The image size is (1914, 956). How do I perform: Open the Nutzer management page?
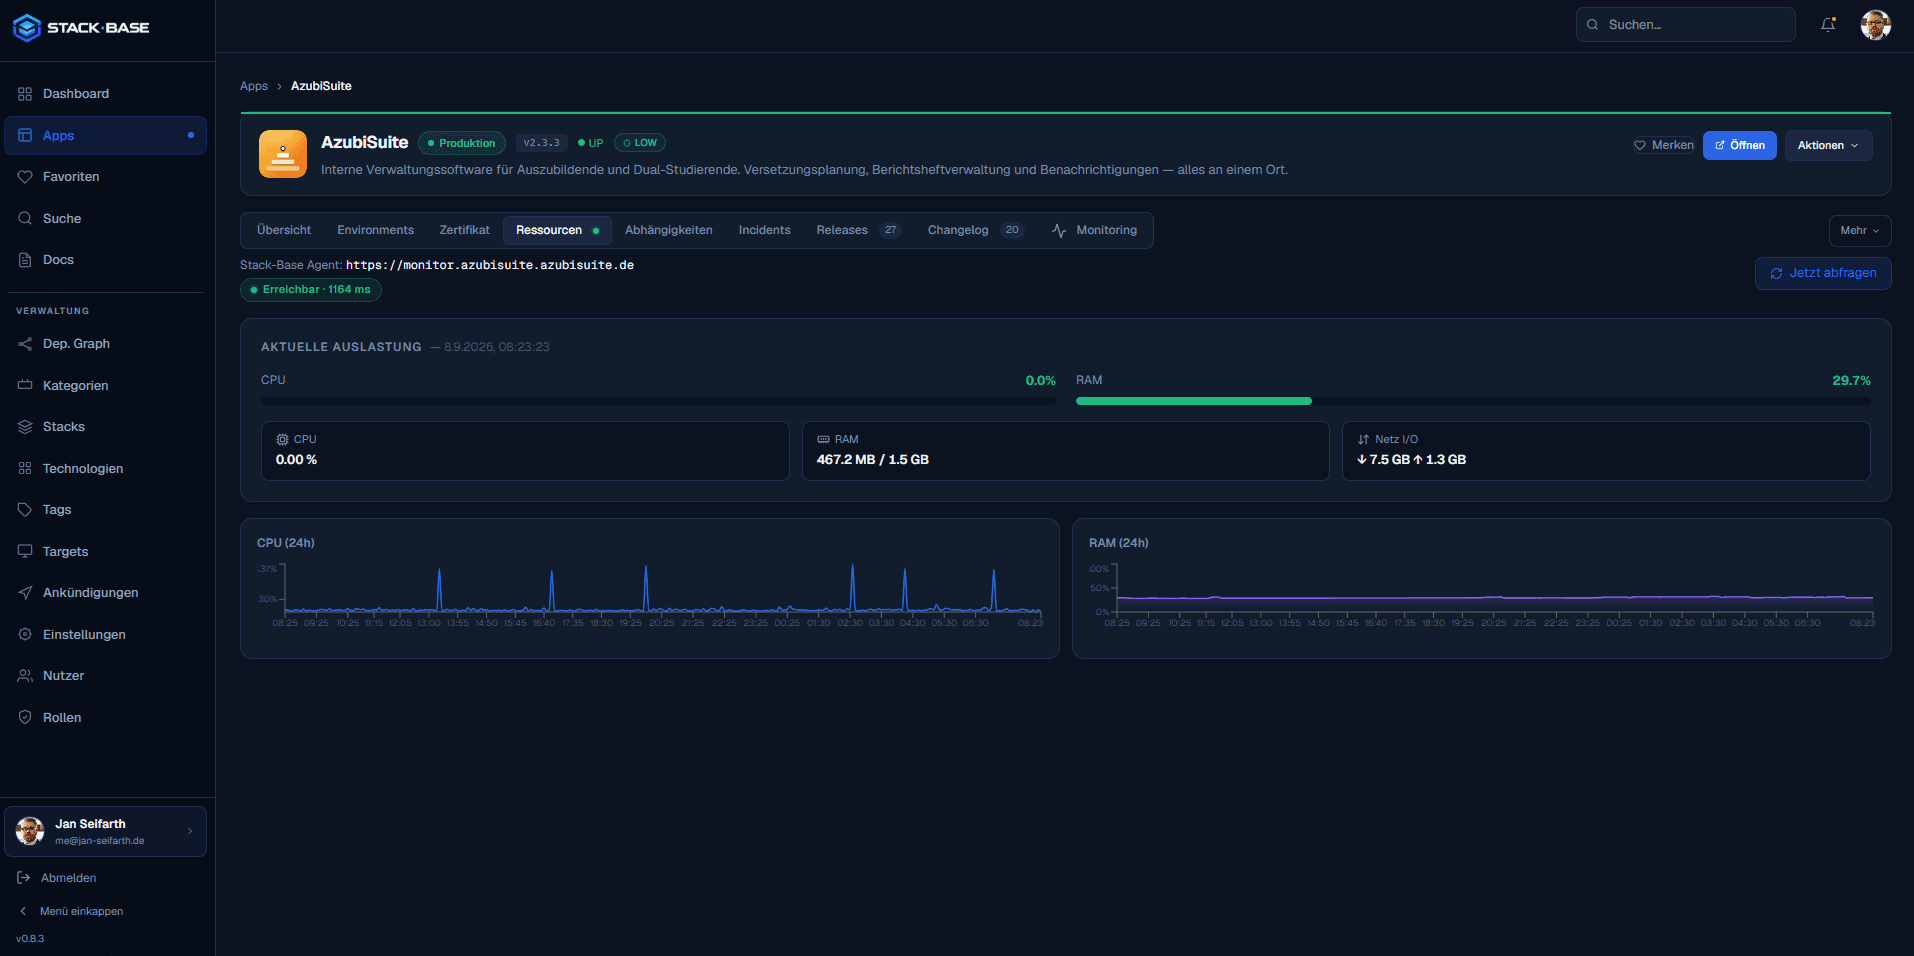tap(105, 676)
